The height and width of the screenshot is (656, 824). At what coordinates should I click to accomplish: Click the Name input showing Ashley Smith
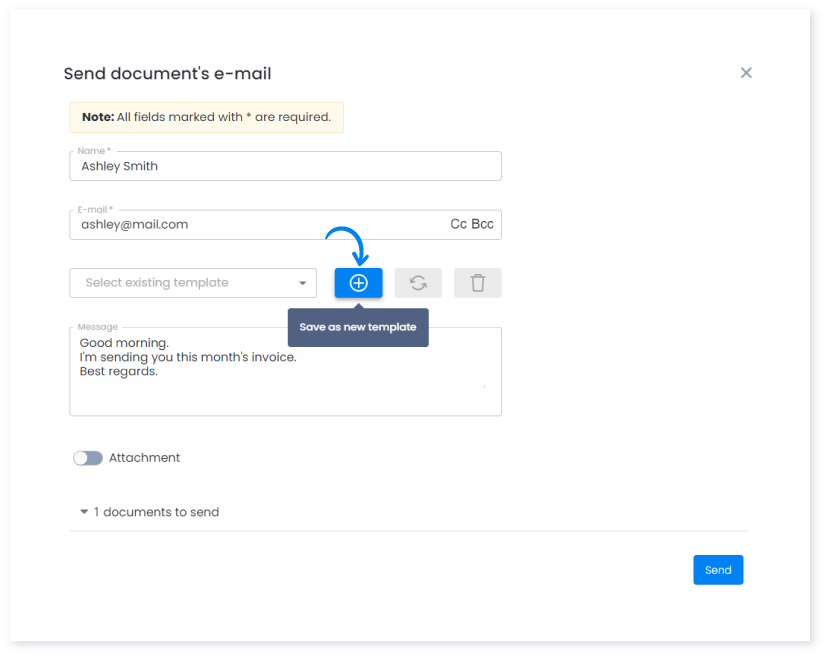285,166
